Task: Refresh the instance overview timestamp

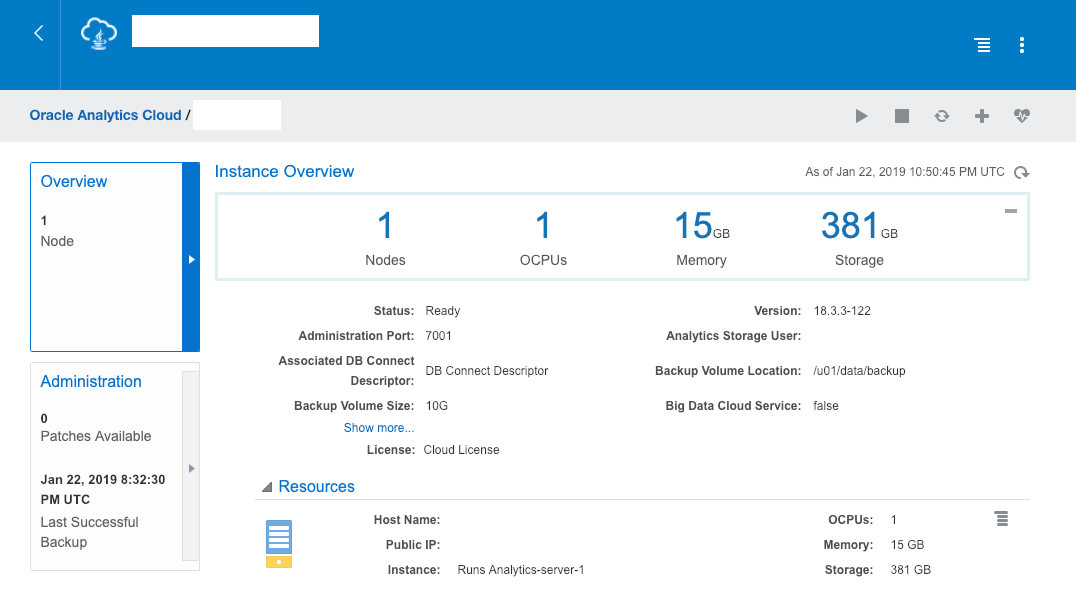Action: coord(1021,173)
